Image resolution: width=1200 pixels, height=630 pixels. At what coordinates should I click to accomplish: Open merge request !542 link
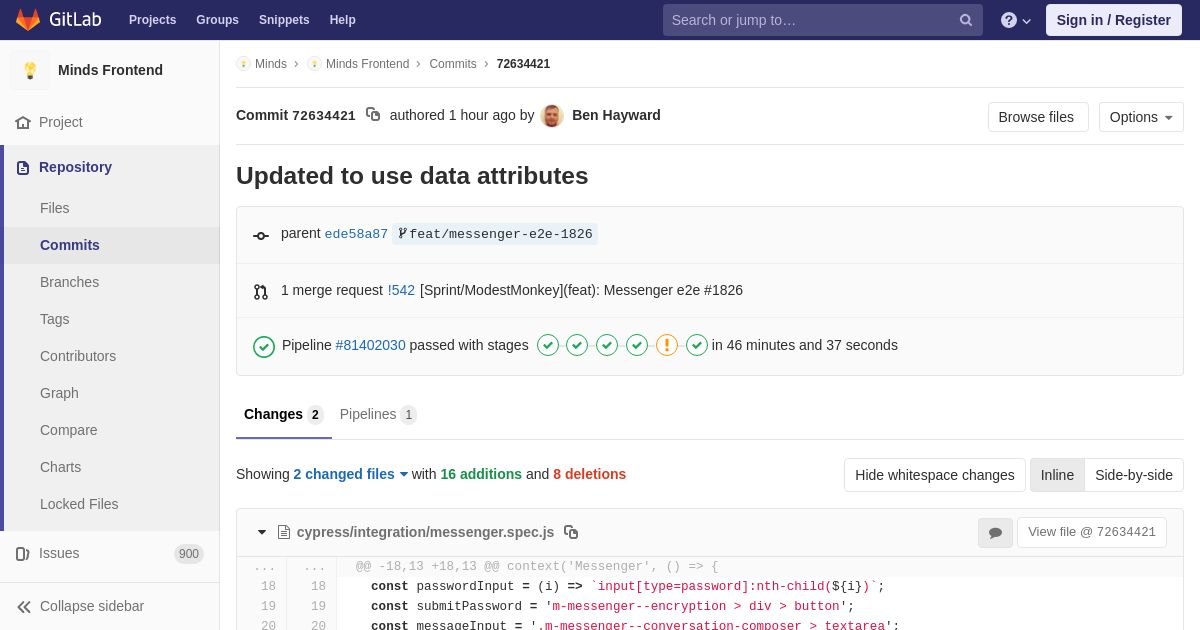(x=401, y=290)
